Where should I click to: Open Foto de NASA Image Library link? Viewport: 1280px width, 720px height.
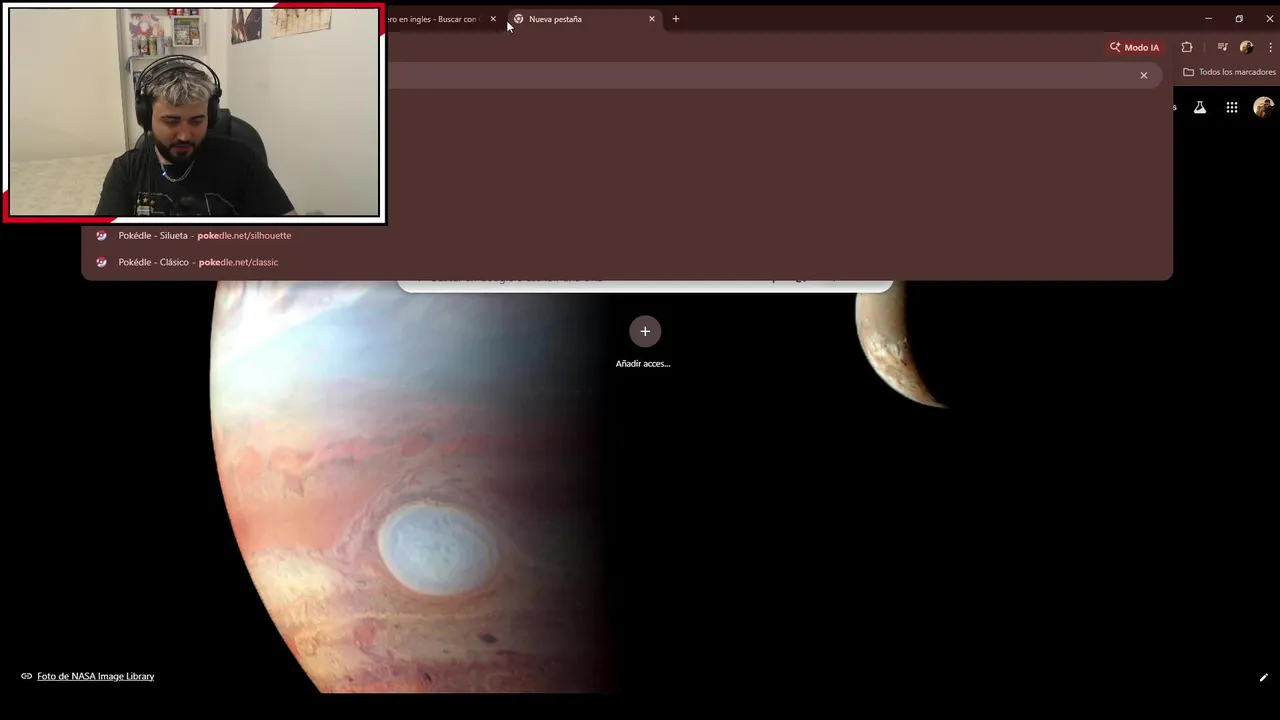[x=95, y=676]
